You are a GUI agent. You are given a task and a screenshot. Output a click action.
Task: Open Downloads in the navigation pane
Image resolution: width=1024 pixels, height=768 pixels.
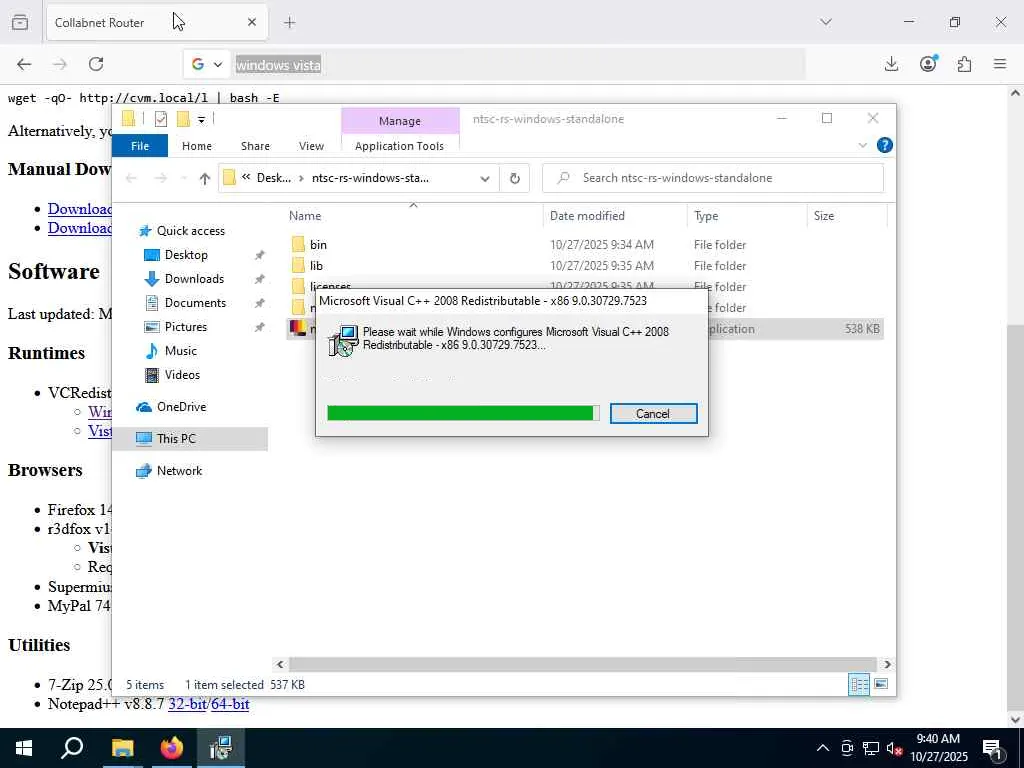(x=194, y=279)
